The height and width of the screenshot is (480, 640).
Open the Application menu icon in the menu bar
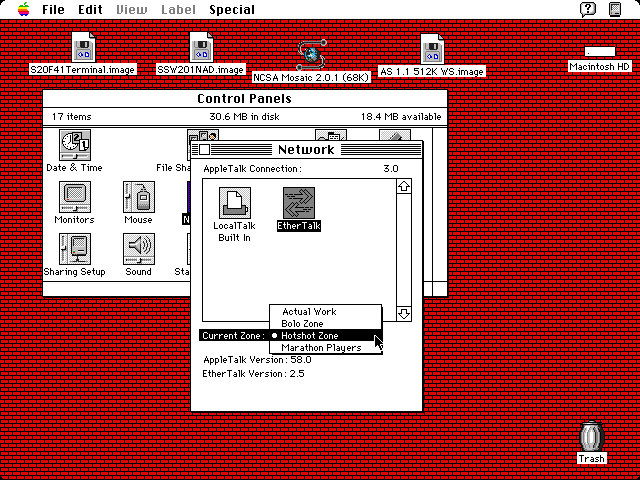tap(615, 9)
